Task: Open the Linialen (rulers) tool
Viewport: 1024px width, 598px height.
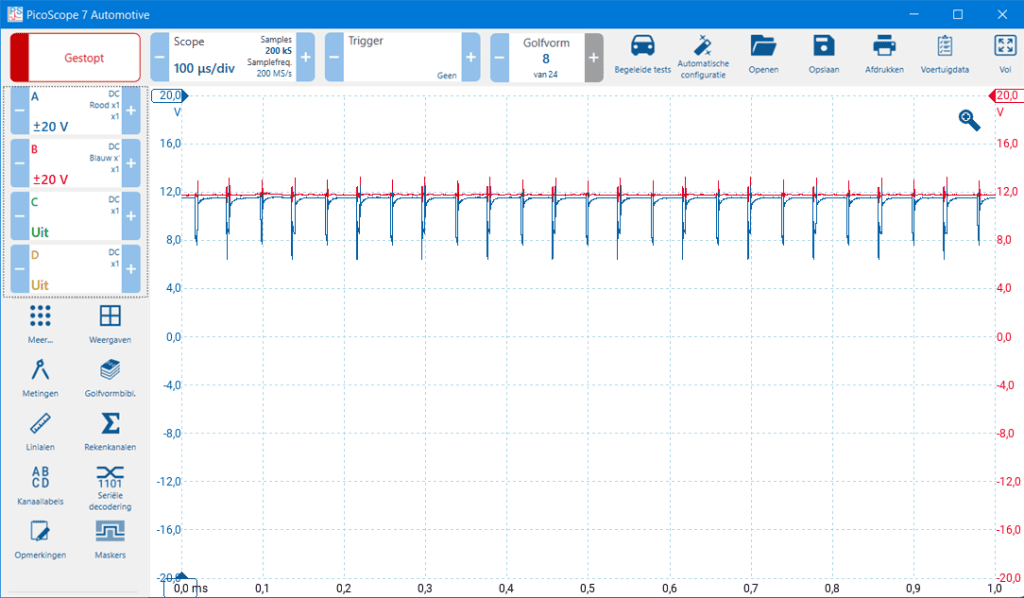Action: click(40, 430)
